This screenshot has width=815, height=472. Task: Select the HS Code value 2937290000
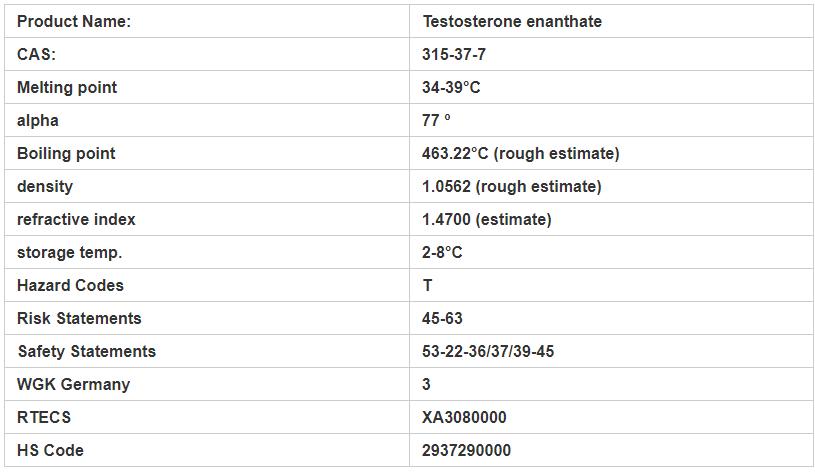point(466,450)
